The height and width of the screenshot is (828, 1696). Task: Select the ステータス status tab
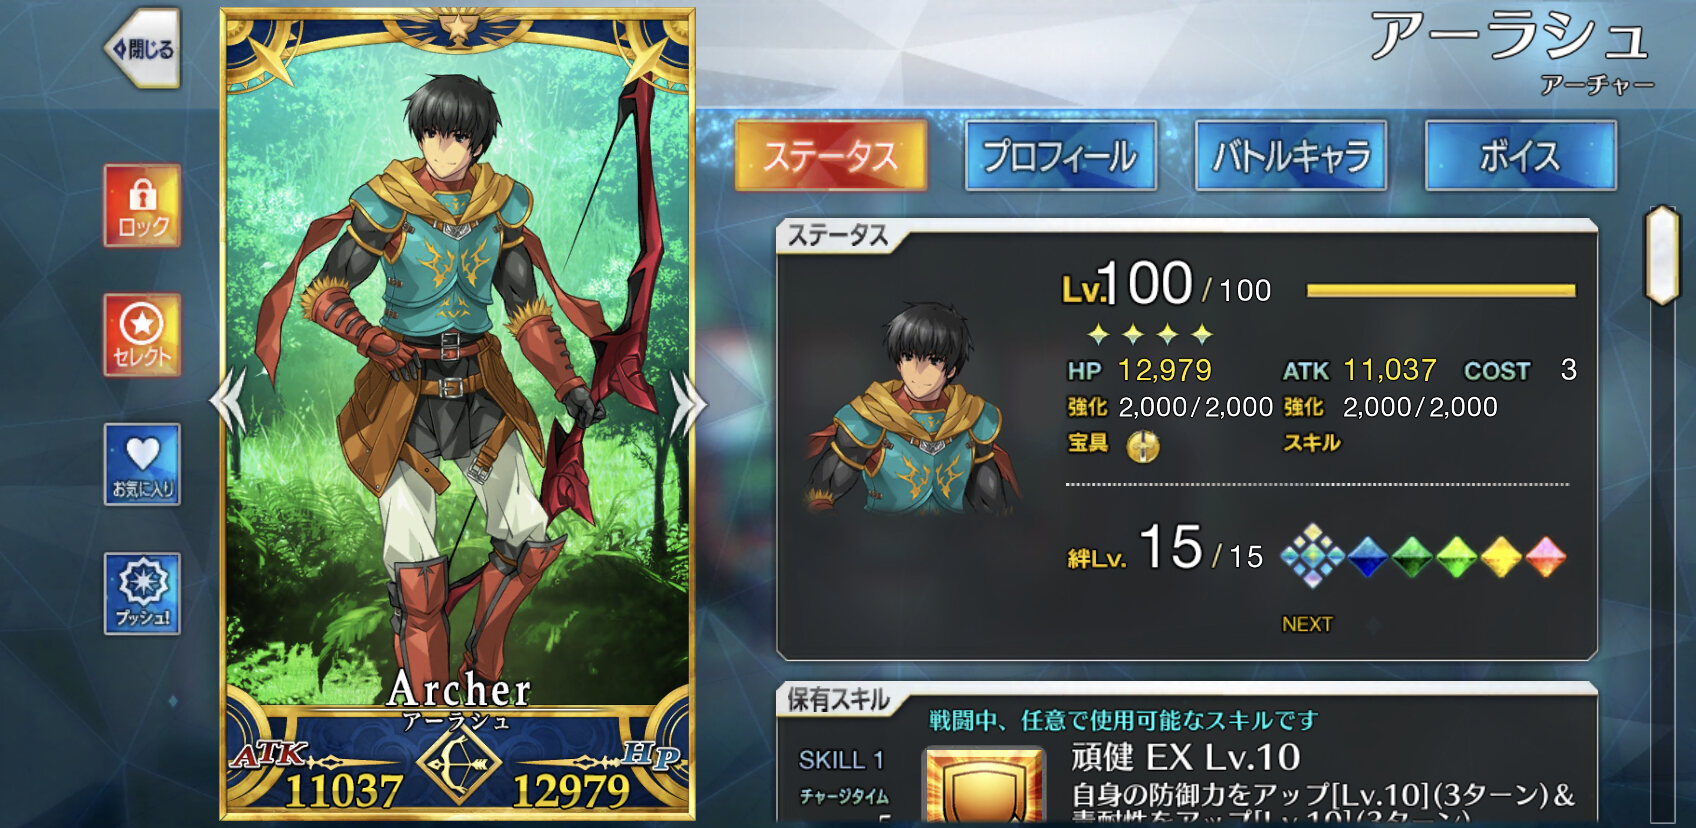(831, 155)
